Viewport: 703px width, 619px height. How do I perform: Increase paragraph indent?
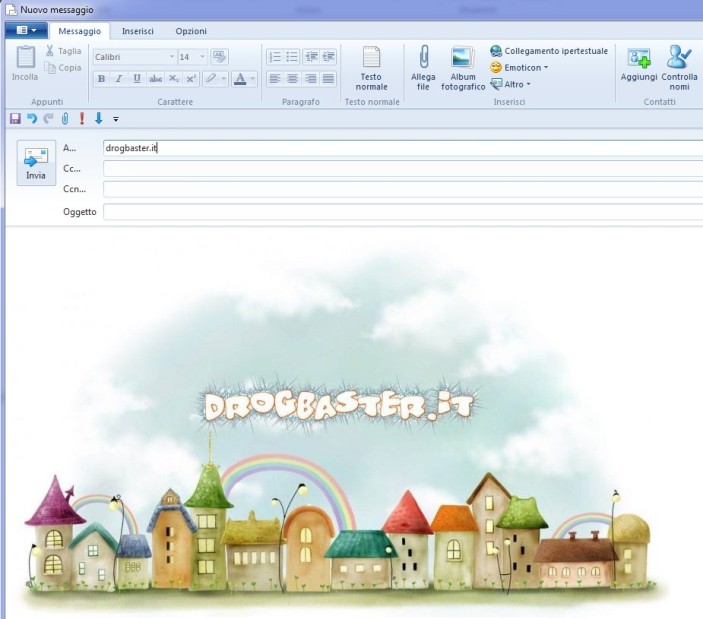(x=329, y=57)
